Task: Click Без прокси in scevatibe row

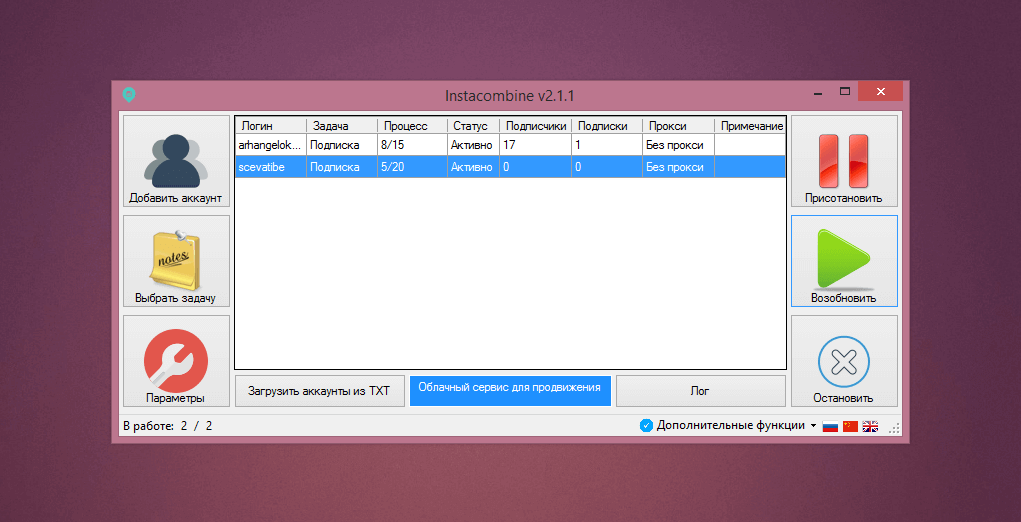Action: pos(675,167)
